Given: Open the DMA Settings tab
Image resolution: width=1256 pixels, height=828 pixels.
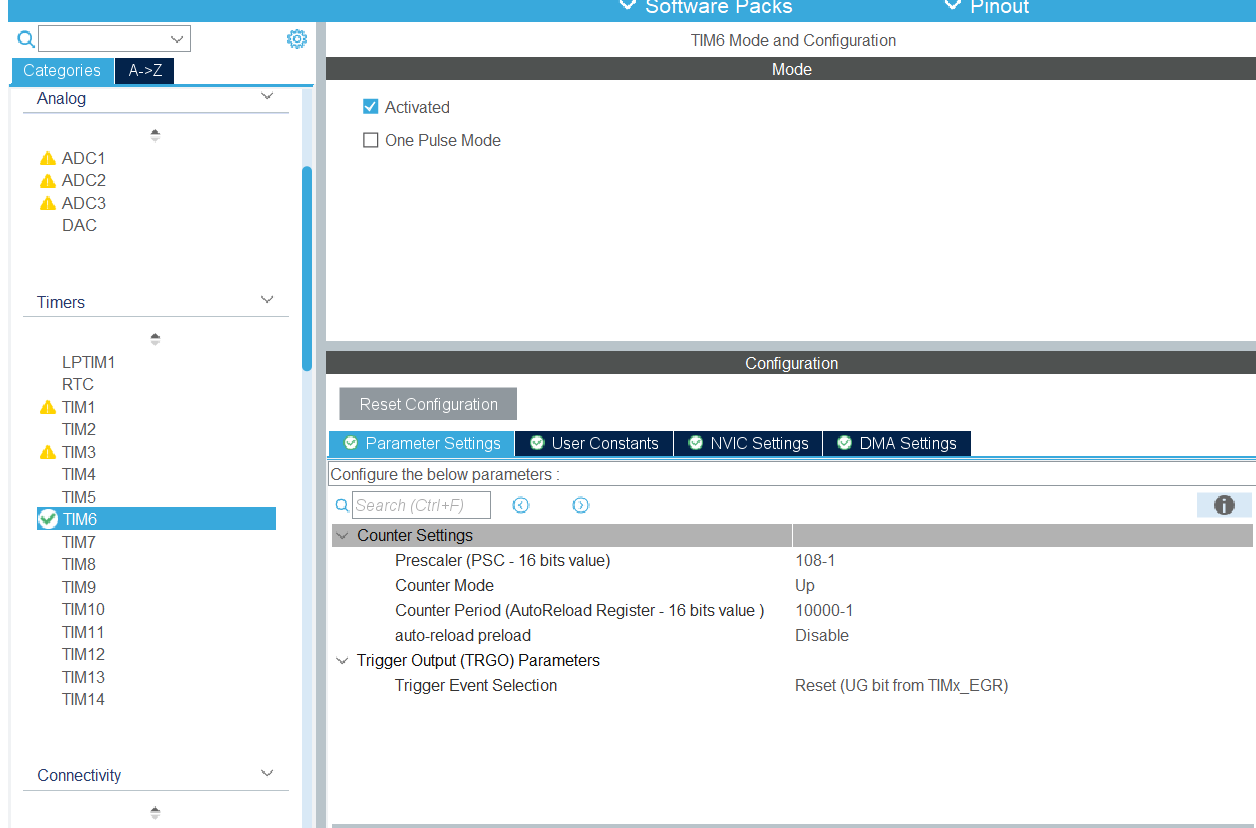Looking at the screenshot, I should click(897, 443).
